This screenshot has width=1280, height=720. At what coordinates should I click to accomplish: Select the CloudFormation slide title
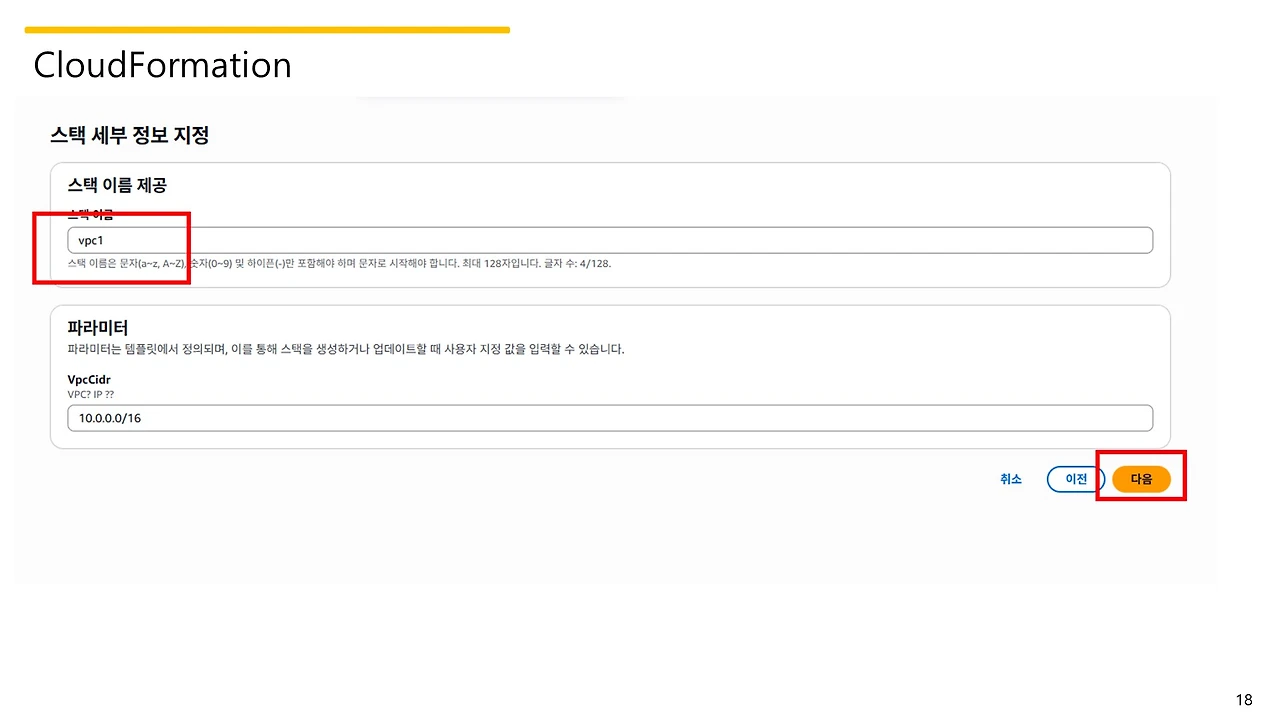tap(163, 65)
